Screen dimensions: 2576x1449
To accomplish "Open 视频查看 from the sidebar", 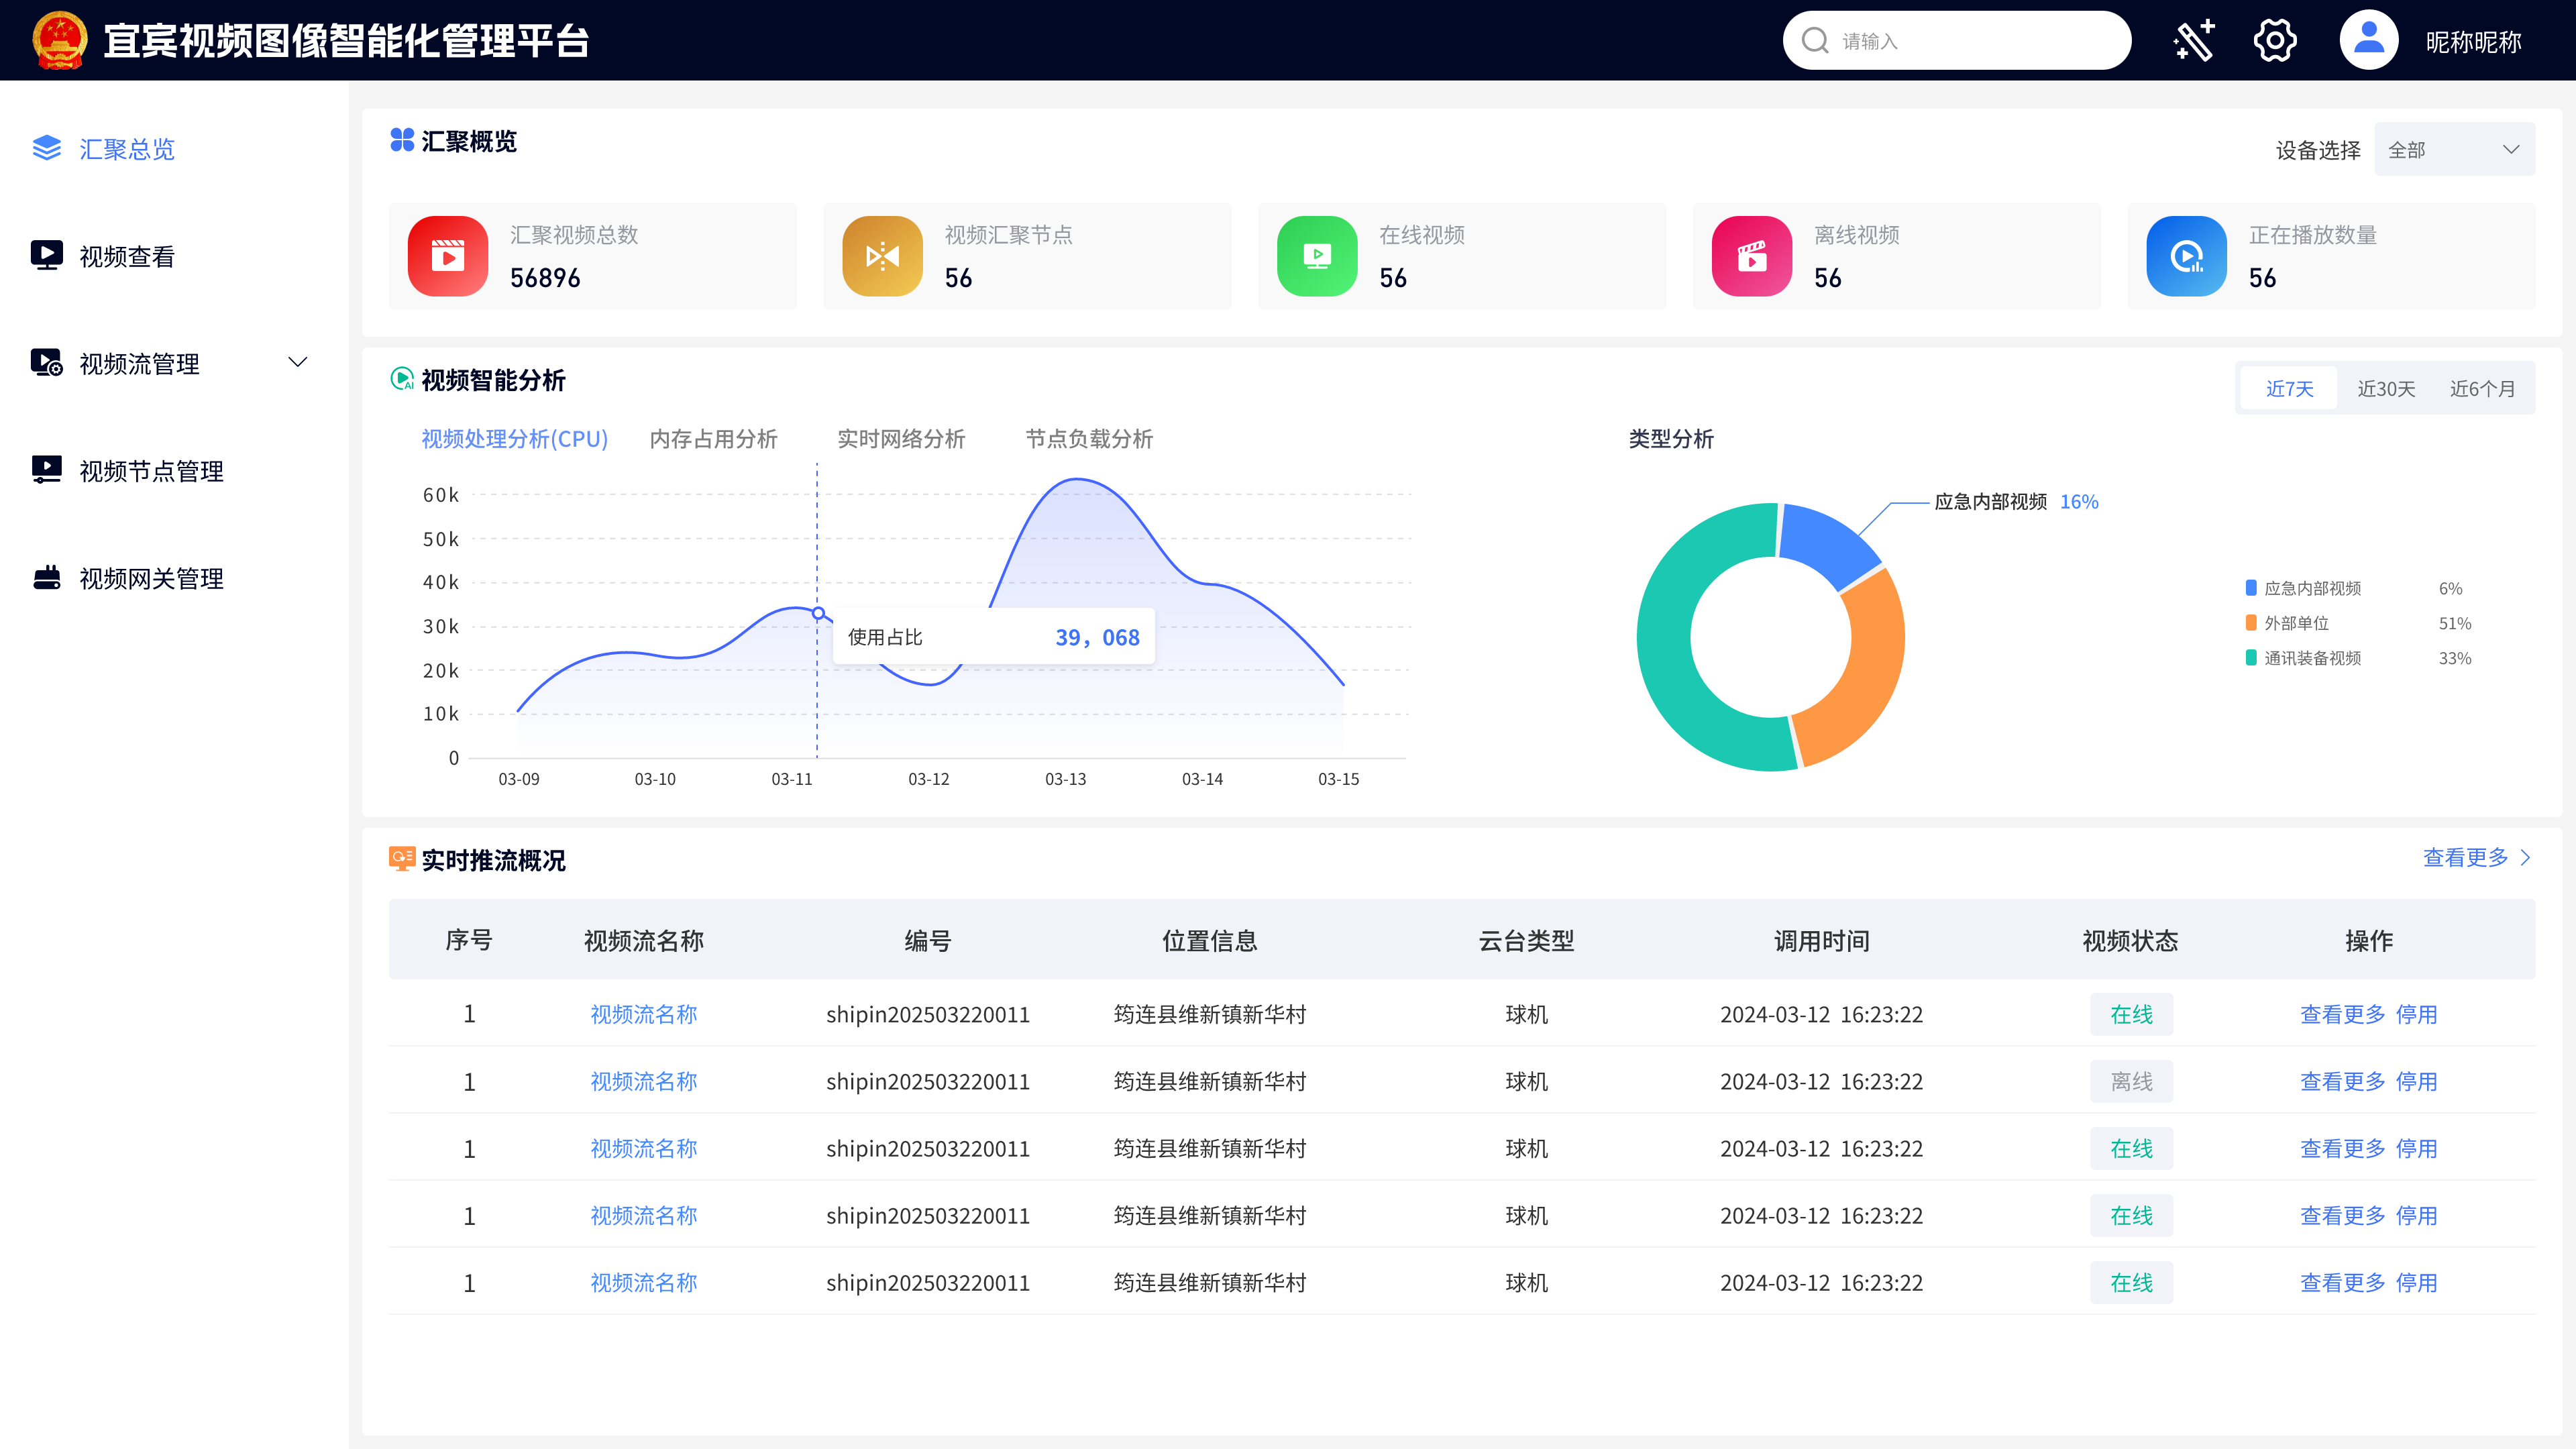I will (x=127, y=256).
